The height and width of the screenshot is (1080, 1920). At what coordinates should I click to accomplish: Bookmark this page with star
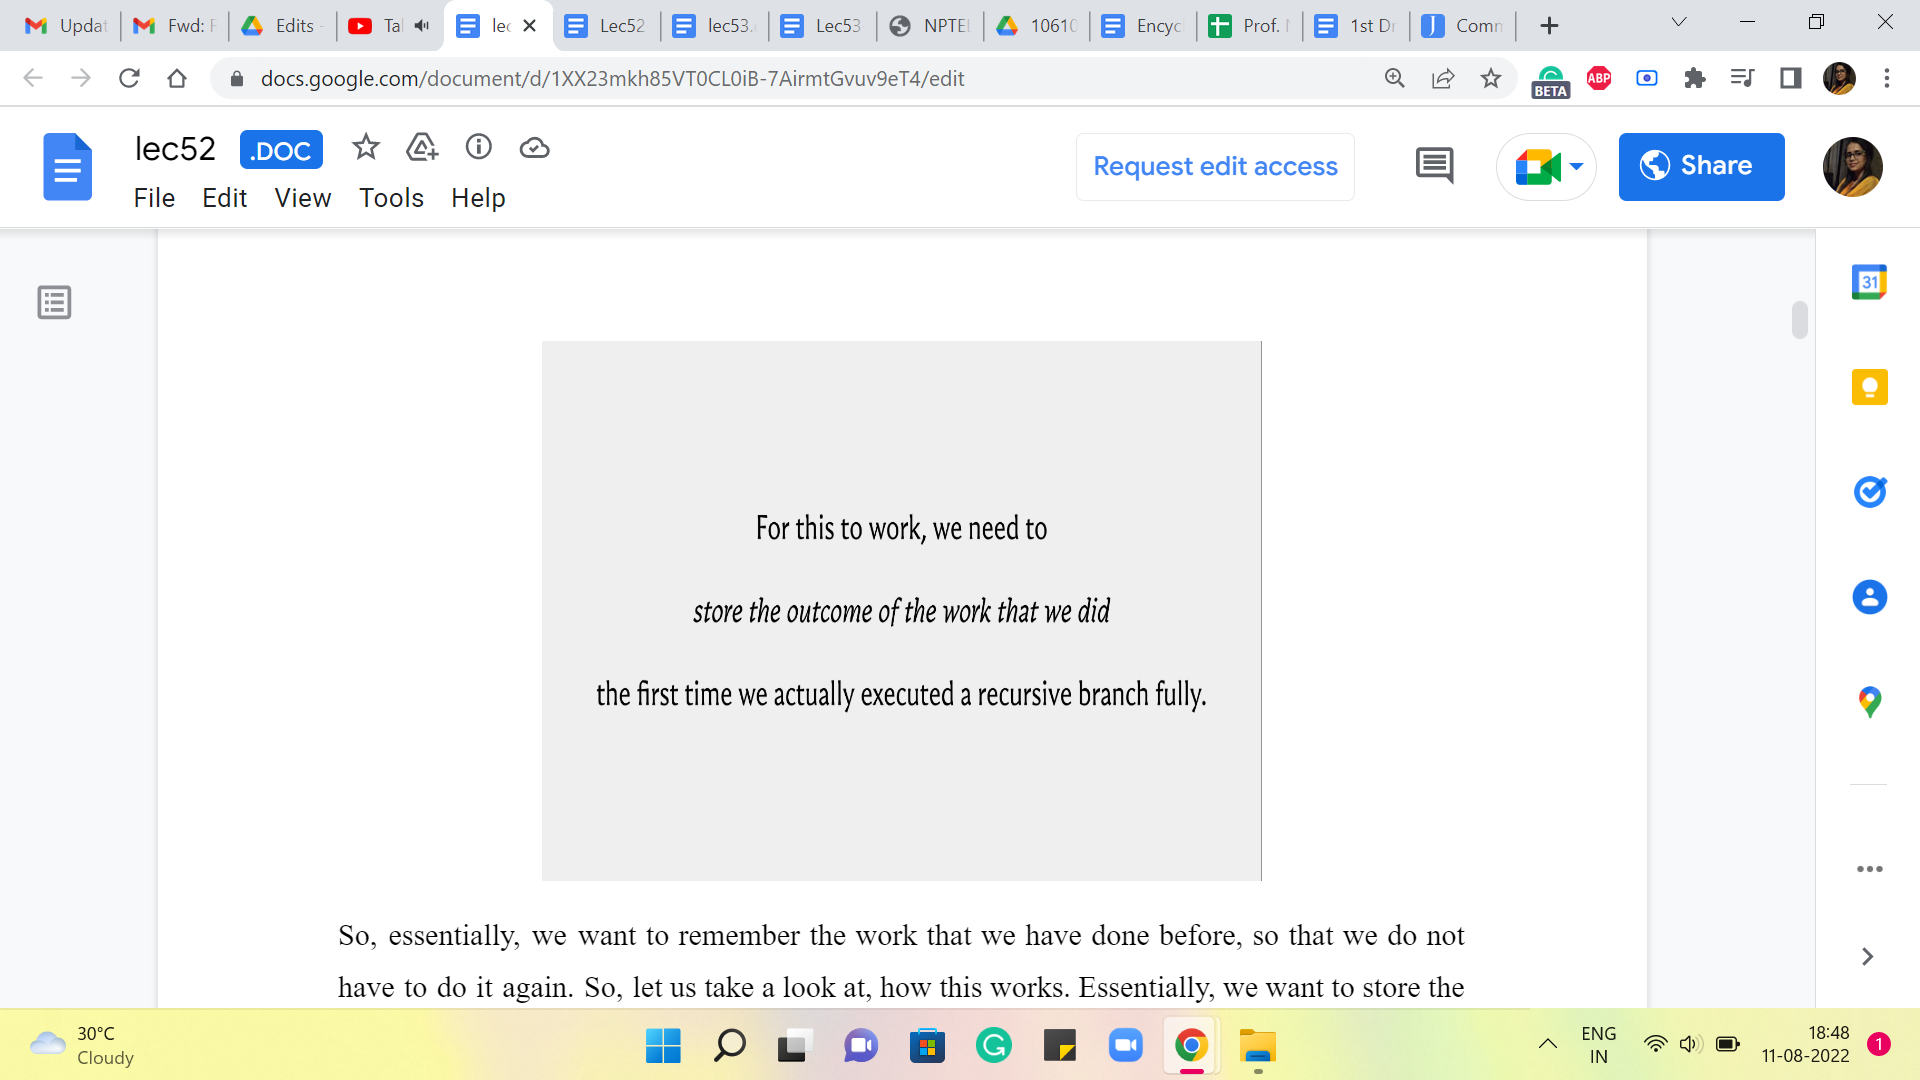[x=1491, y=79]
